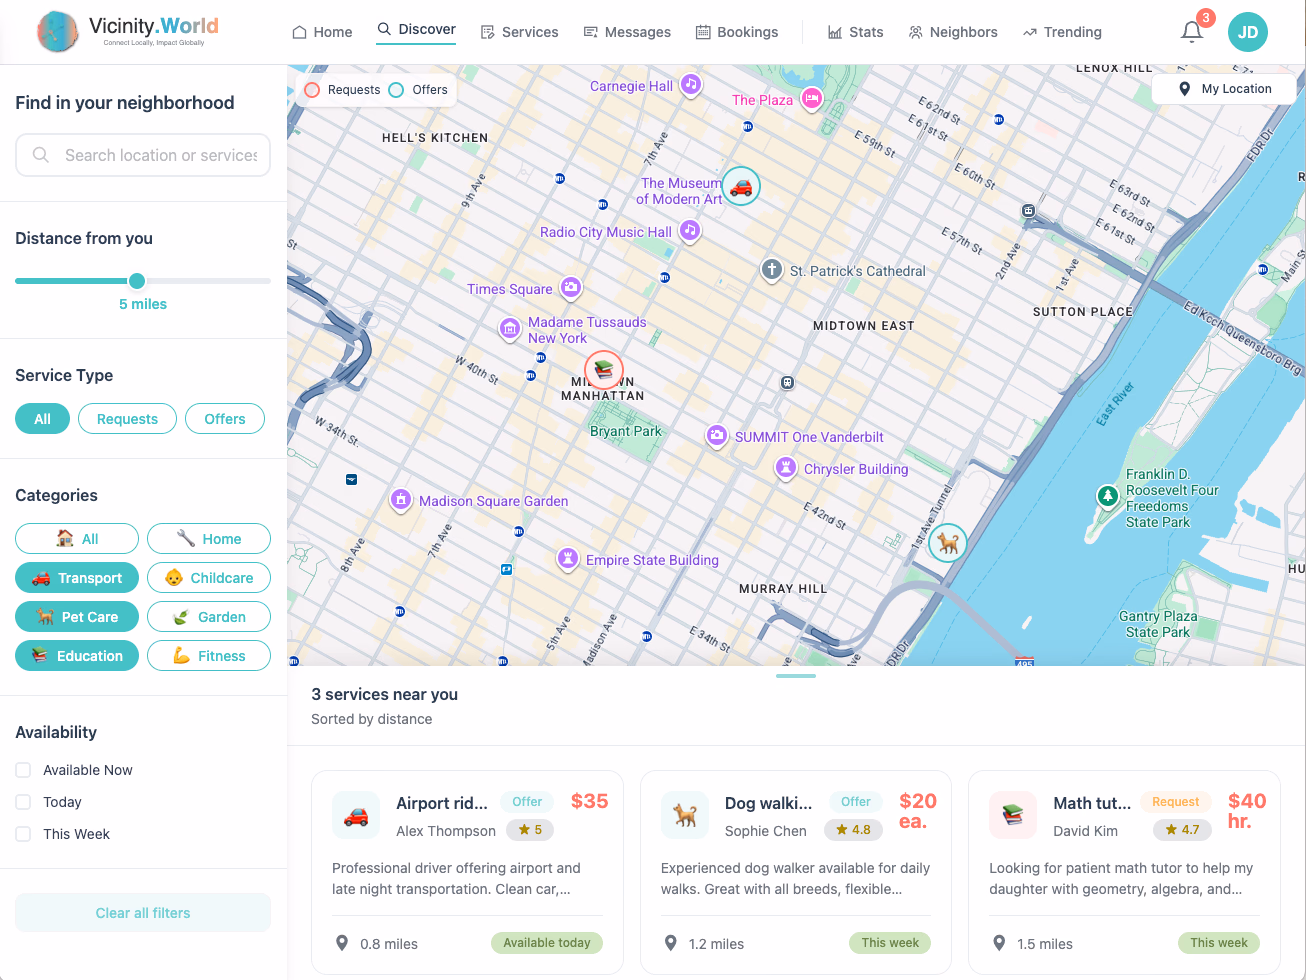Click the Carnegie Hall music pin
1306x980 pixels.
pyautogui.click(x=691, y=85)
